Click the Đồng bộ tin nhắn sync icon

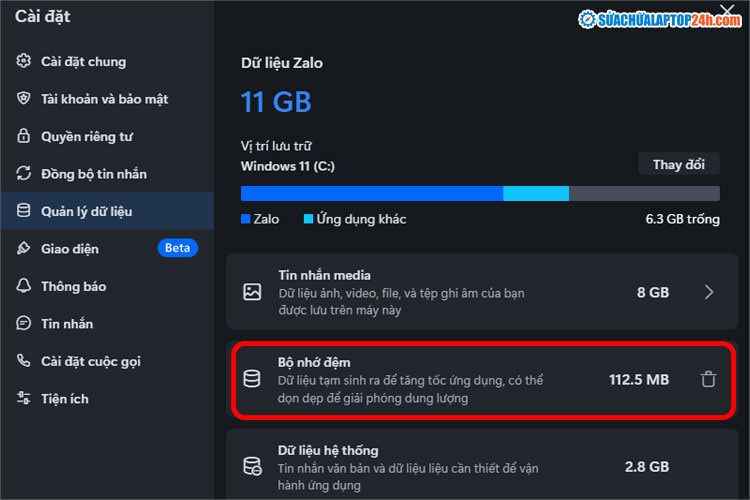24,174
